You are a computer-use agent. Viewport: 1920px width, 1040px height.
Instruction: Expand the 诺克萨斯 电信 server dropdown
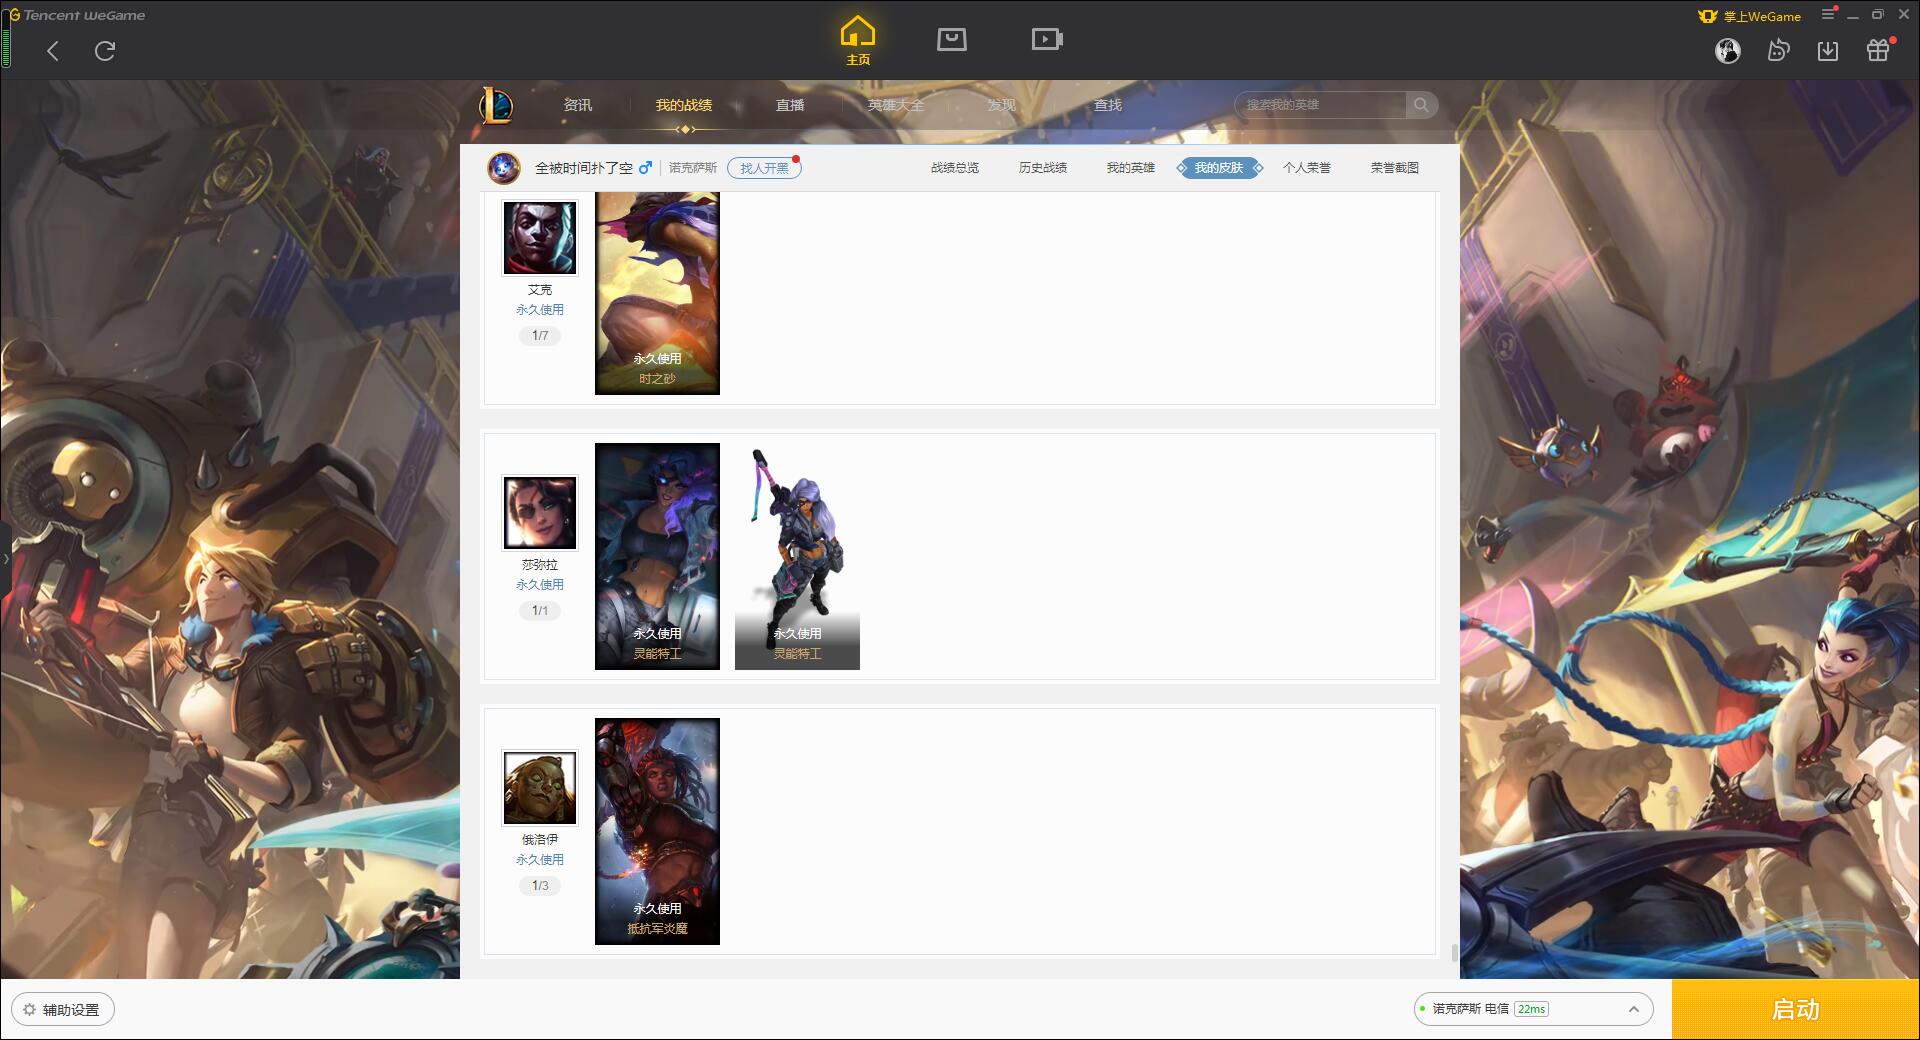tap(1533, 1009)
